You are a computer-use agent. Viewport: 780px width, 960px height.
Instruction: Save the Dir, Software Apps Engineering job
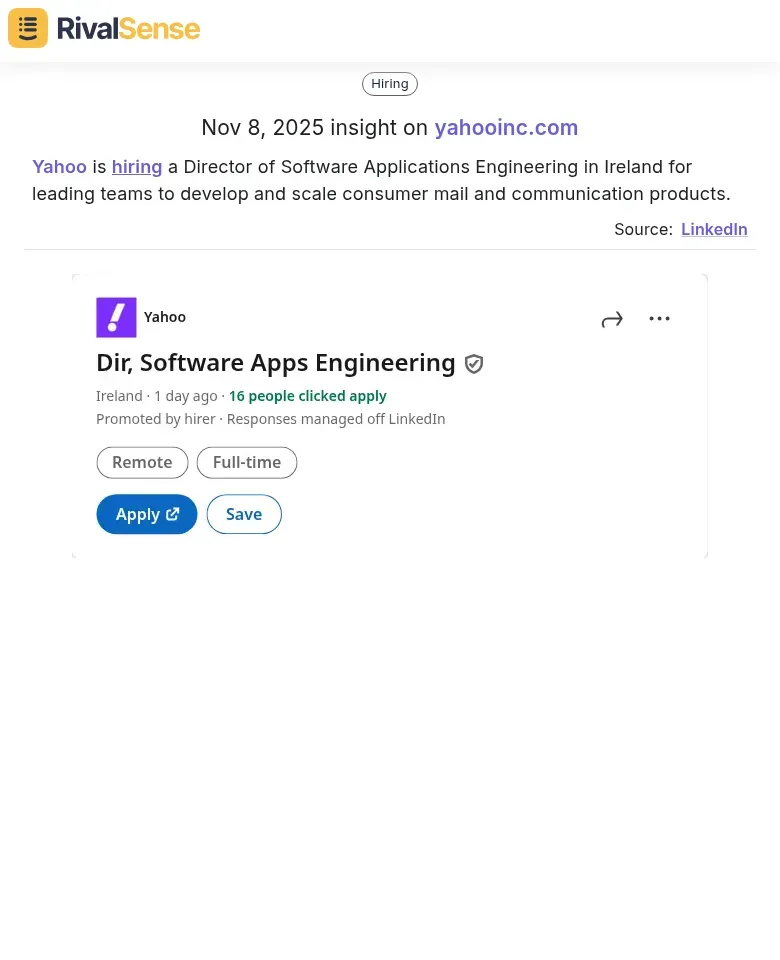(x=243, y=513)
